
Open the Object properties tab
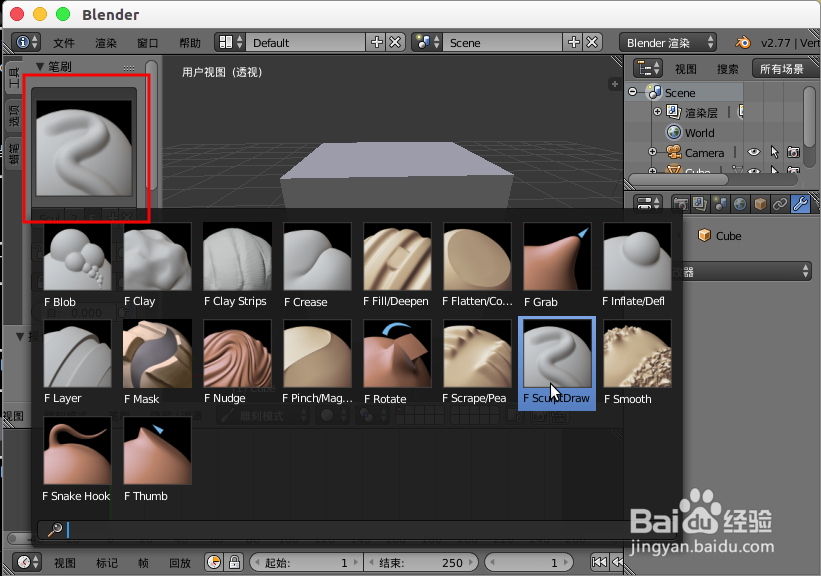tap(760, 204)
